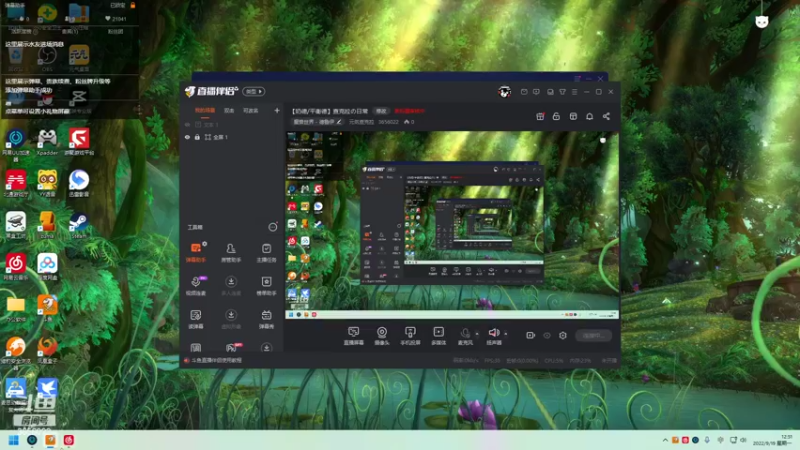Expand the 工具箱 more-tools circle button

pos(273,227)
